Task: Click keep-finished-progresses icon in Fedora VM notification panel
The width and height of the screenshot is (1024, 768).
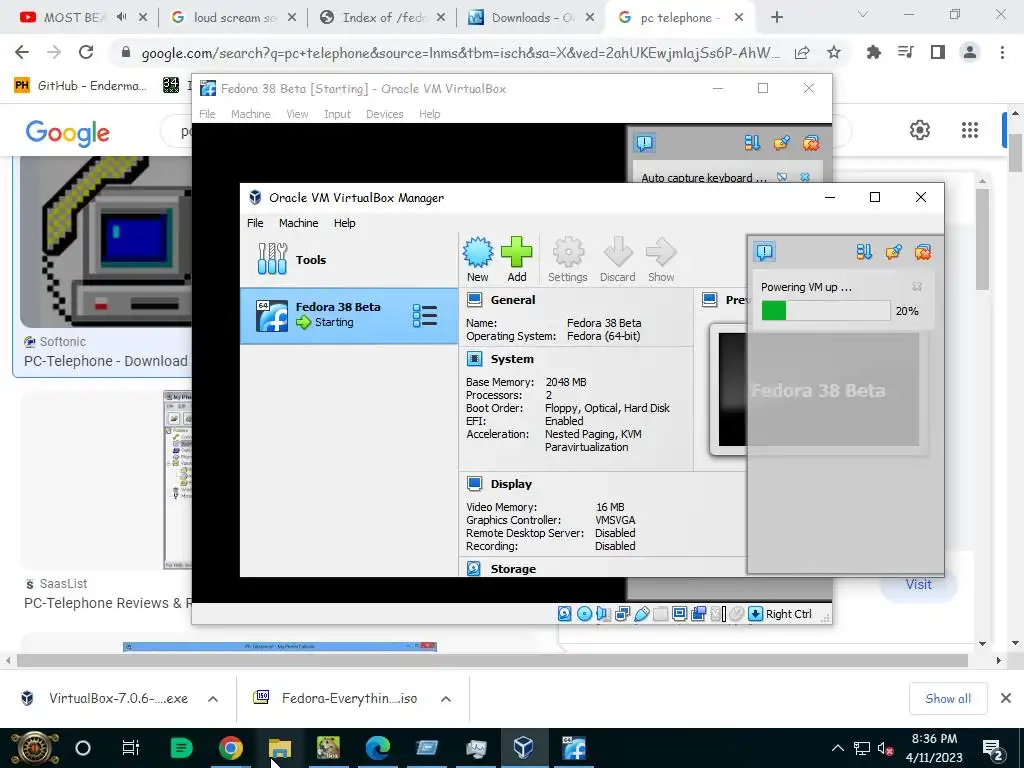Action: click(781, 143)
